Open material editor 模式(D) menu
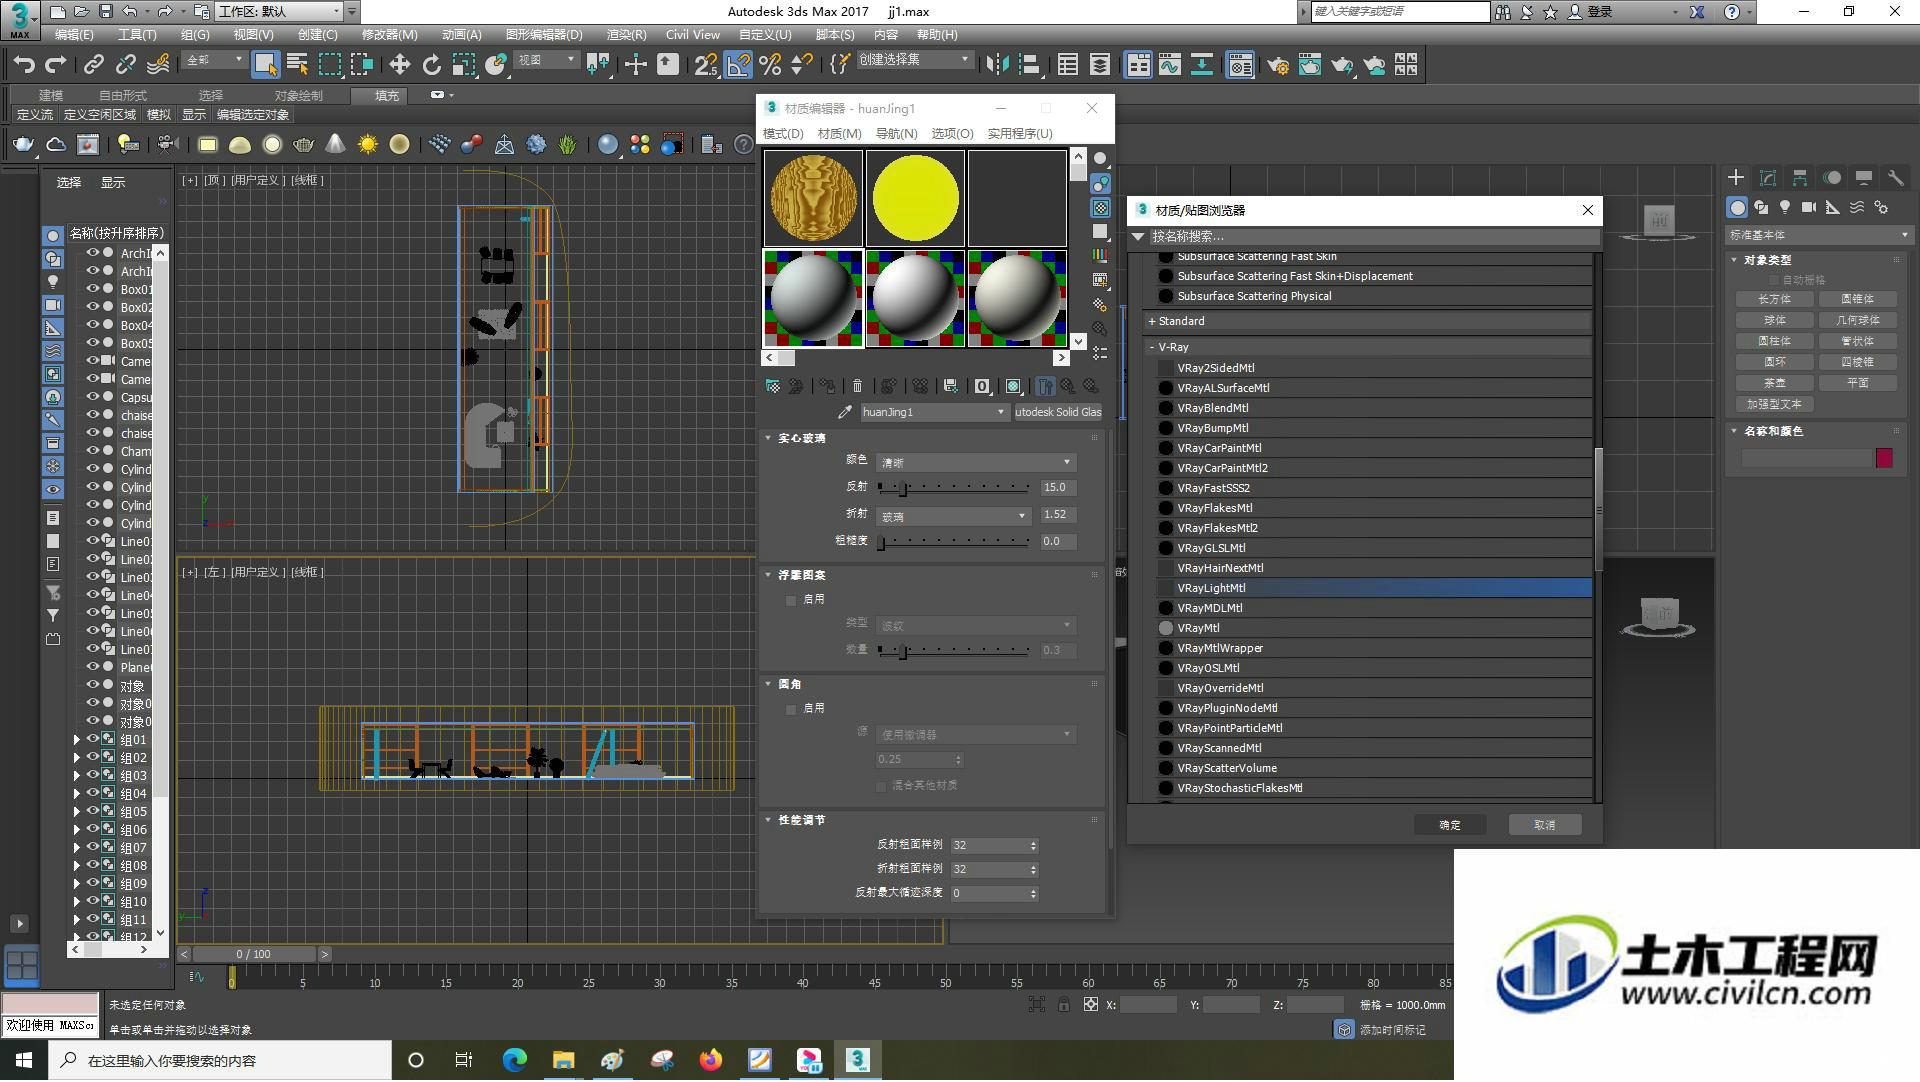Image resolution: width=1920 pixels, height=1082 pixels. coord(783,133)
